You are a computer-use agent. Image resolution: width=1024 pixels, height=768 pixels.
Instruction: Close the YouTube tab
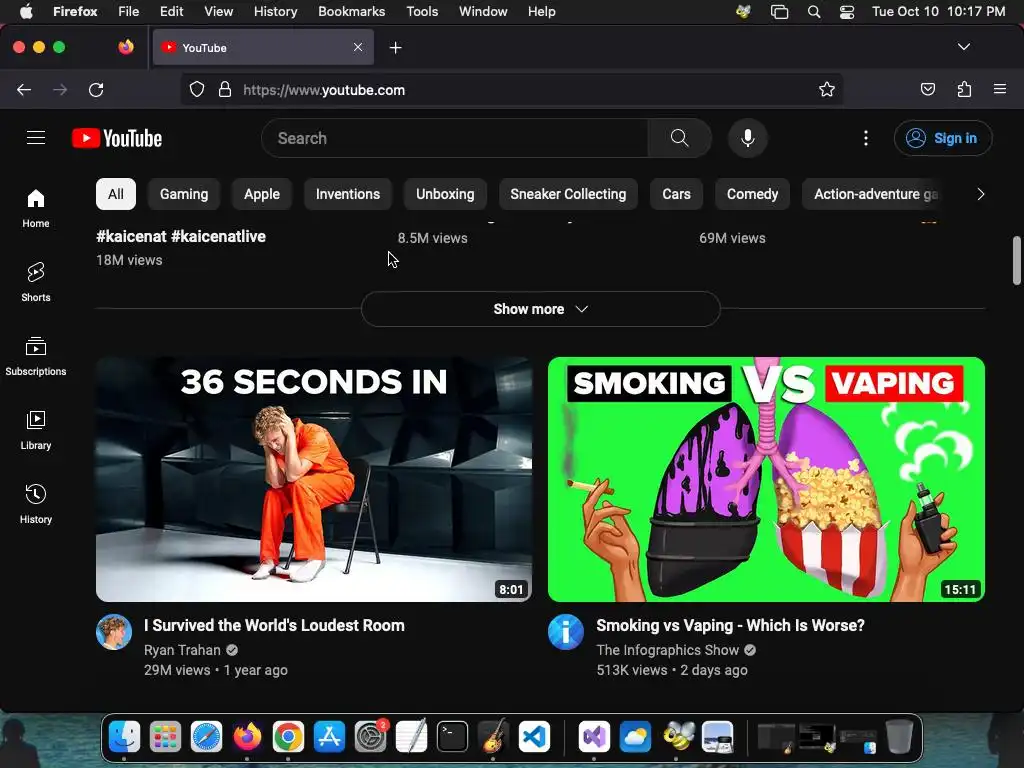tap(358, 47)
